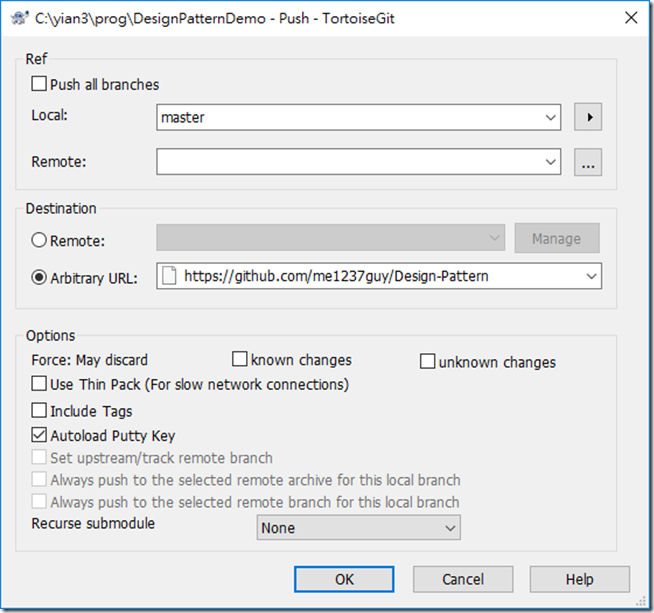Image resolution: width=654 pixels, height=613 pixels.
Task: Close the Push dialog window
Action: [x=631, y=18]
